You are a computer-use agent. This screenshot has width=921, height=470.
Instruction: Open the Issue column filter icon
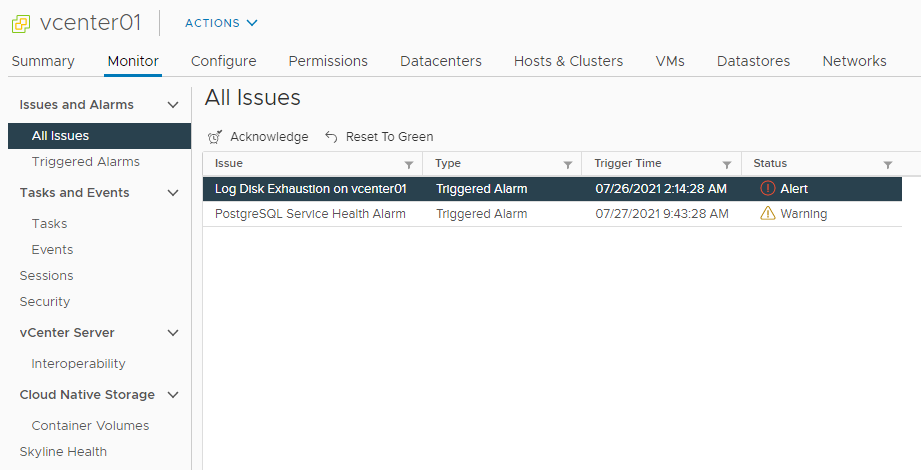pyautogui.click(x=408, y=164)
